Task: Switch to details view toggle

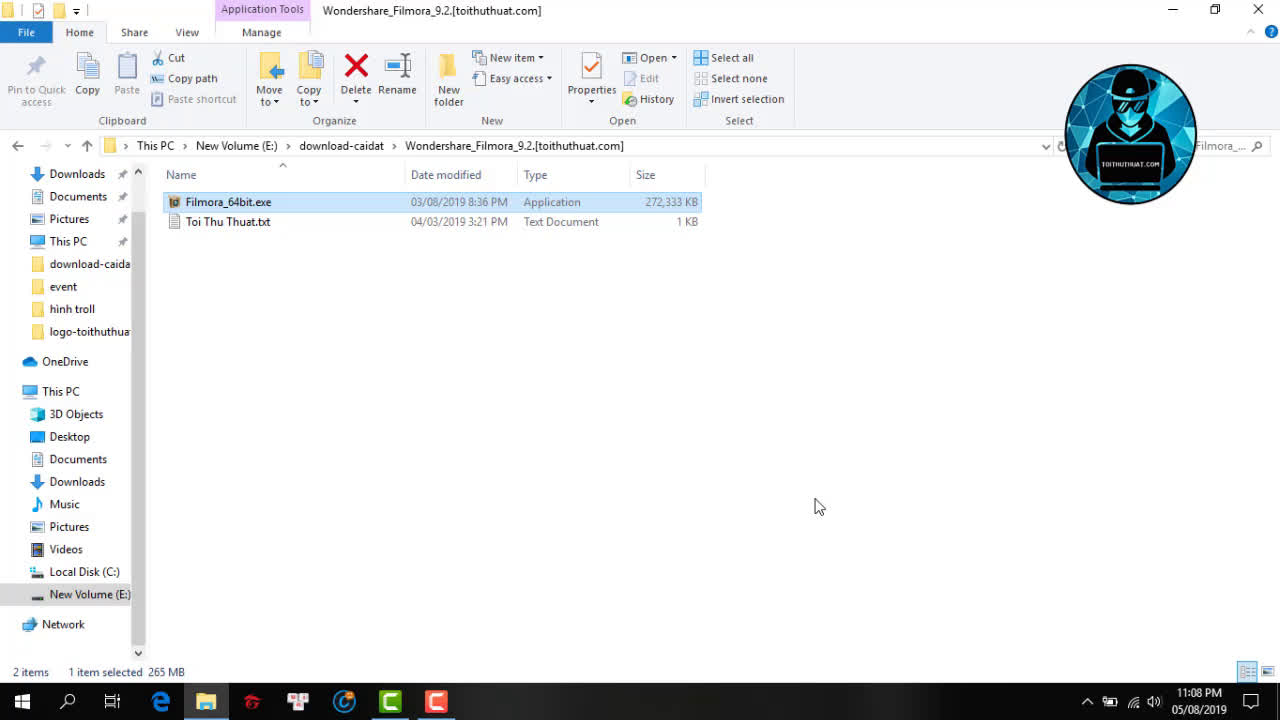Action: pos(1247,672)
